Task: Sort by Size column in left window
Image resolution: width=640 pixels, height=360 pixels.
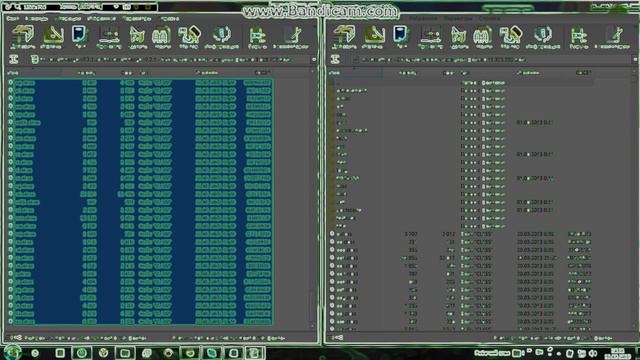Action: coord(86,73)
